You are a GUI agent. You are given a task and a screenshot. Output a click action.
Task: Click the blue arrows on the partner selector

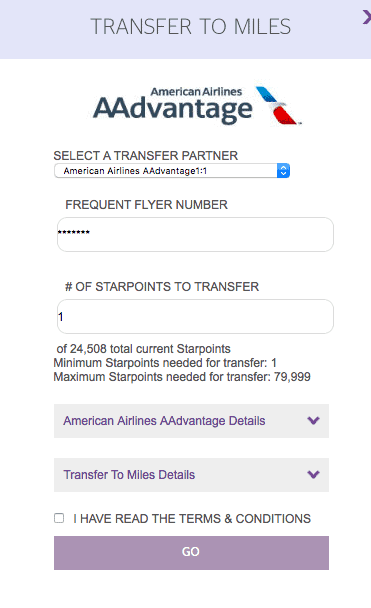coord(283,171)
